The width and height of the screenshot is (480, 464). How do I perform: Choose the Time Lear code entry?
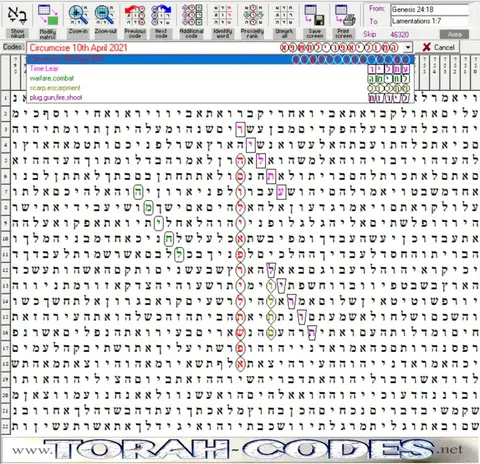click(x=220, y=69)
